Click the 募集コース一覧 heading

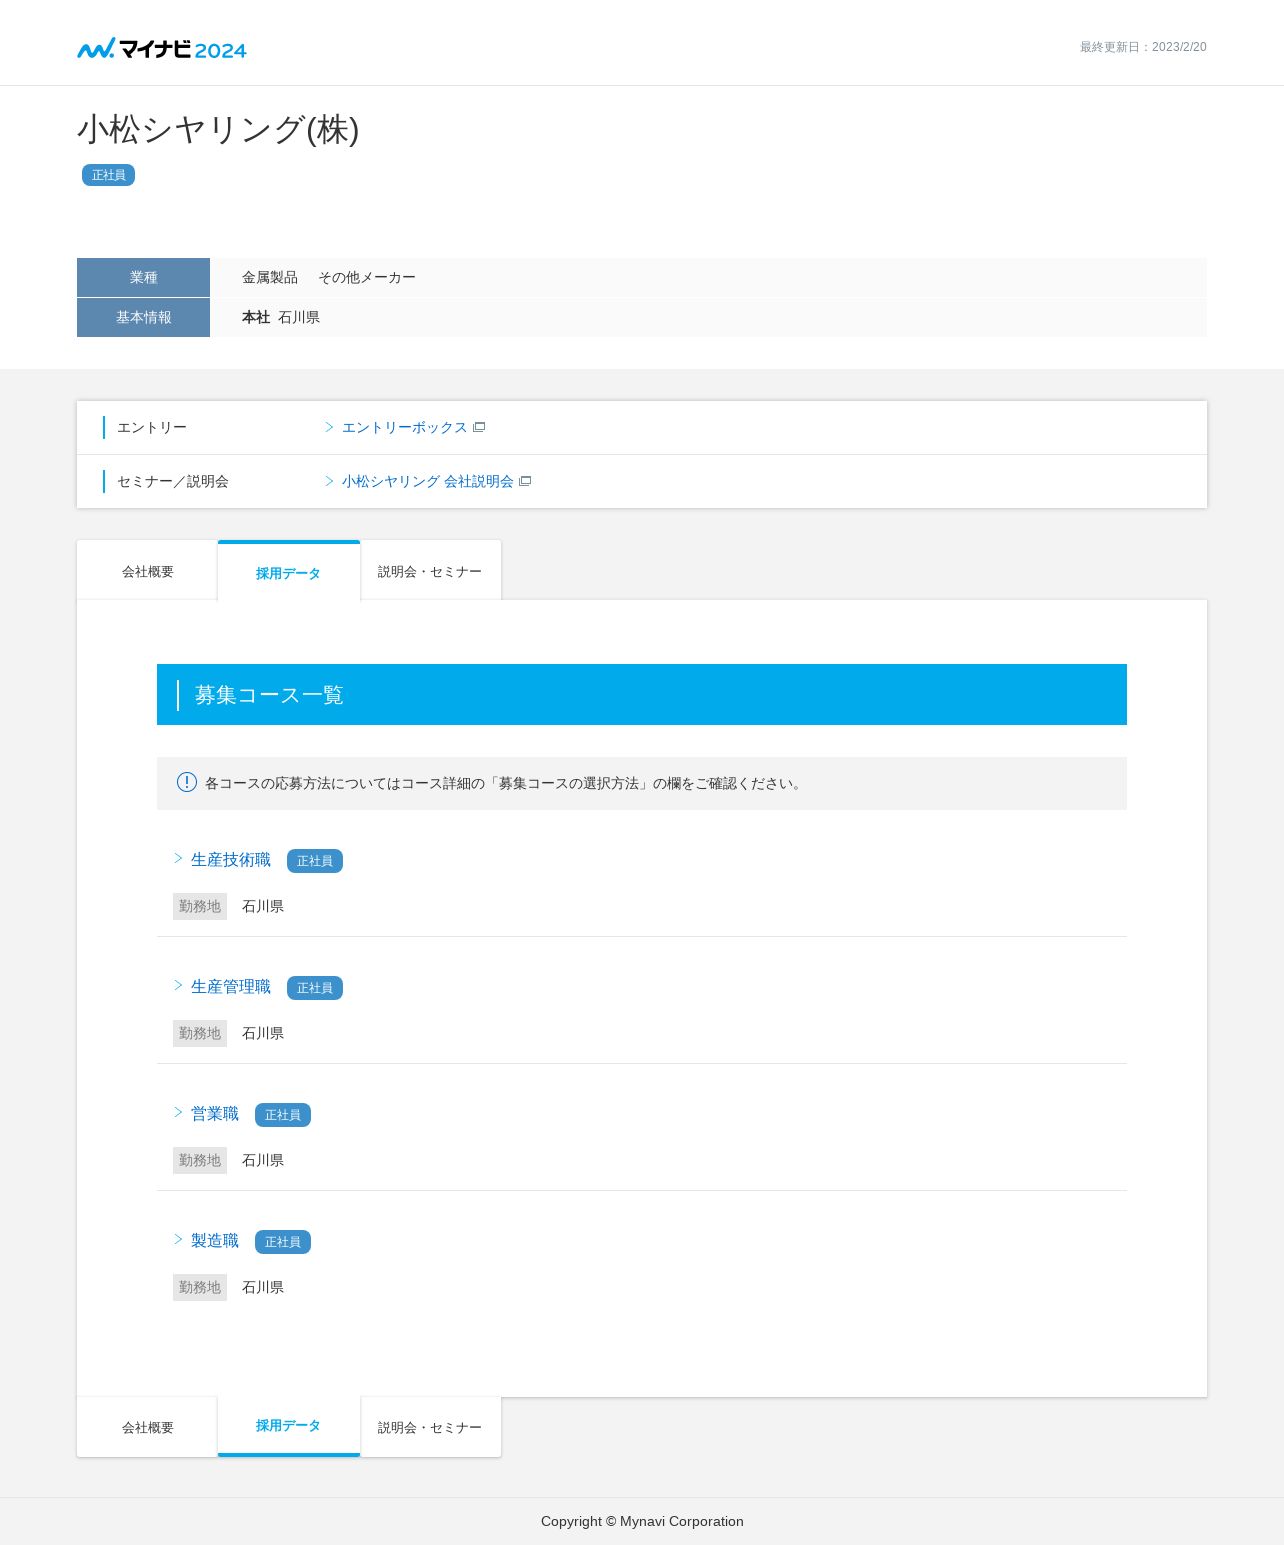[269, 695]
